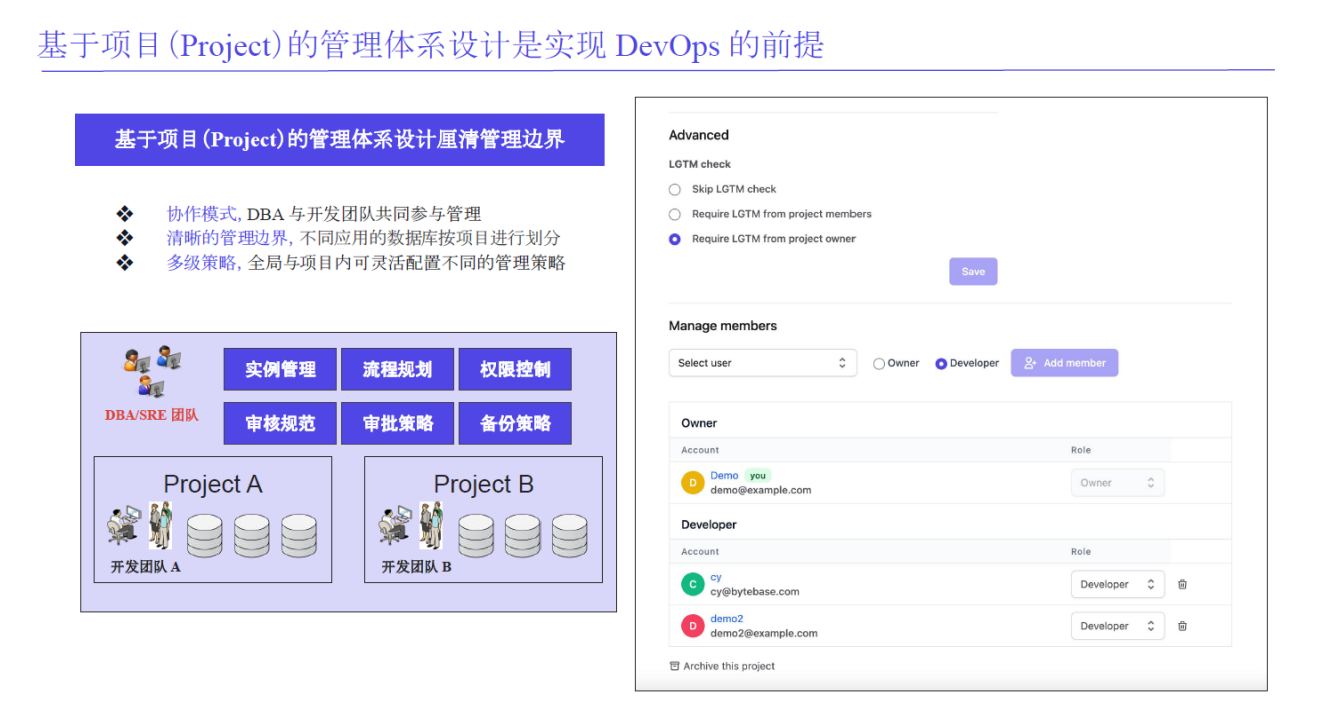The height and width of the screenshot is (720, 1330).
Task: Click first database cylinder in Project A
Action: (x=205, y=535)
